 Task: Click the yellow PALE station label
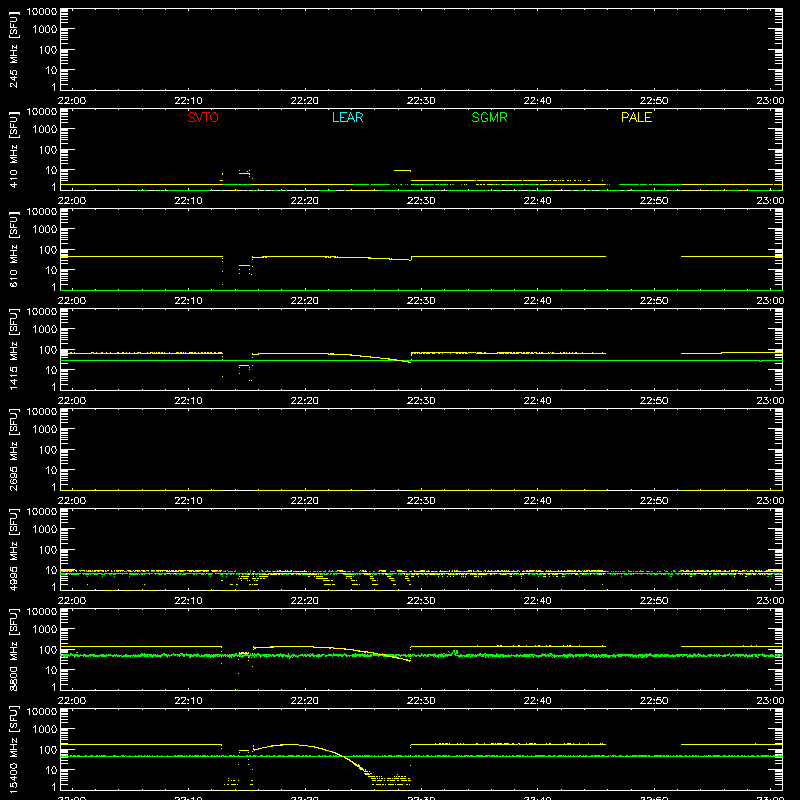pos(636,117)
